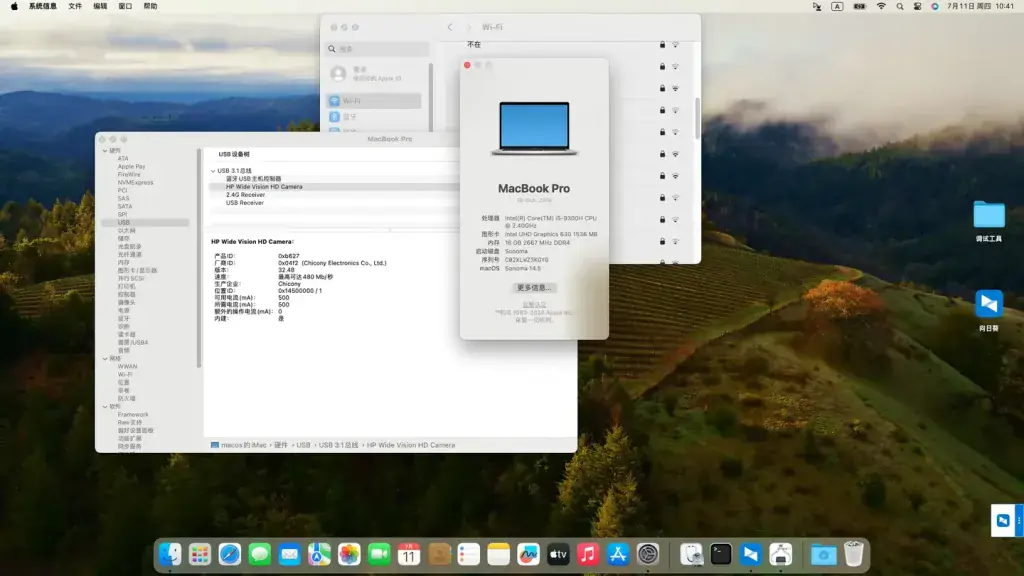Click System Information sidebar scrollbar
The image size is (1024, 576).
199,258
